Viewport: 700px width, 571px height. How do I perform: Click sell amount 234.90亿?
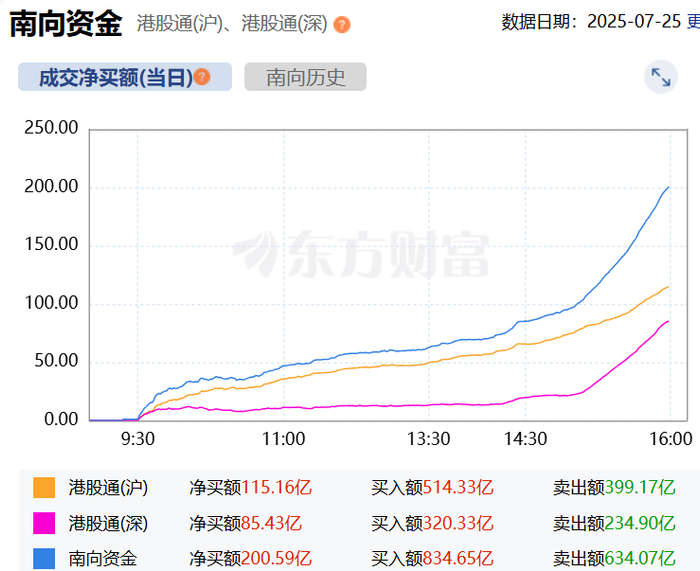pyautogui.click(x=640, y=523)
